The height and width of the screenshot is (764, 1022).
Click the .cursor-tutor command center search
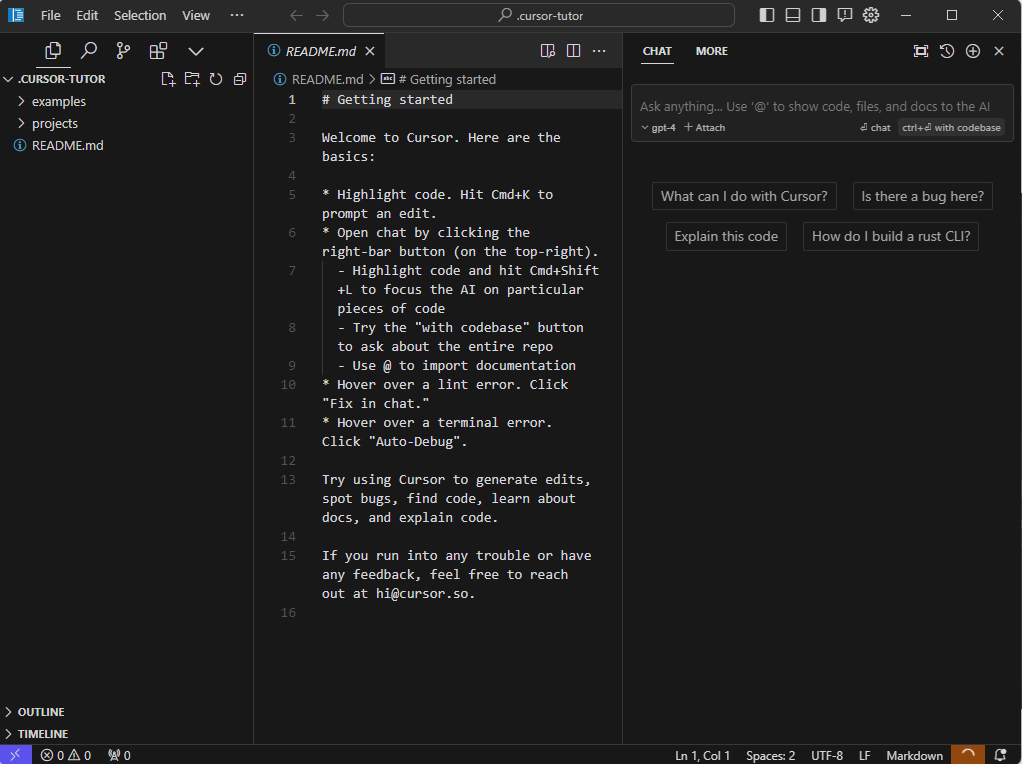539,15
